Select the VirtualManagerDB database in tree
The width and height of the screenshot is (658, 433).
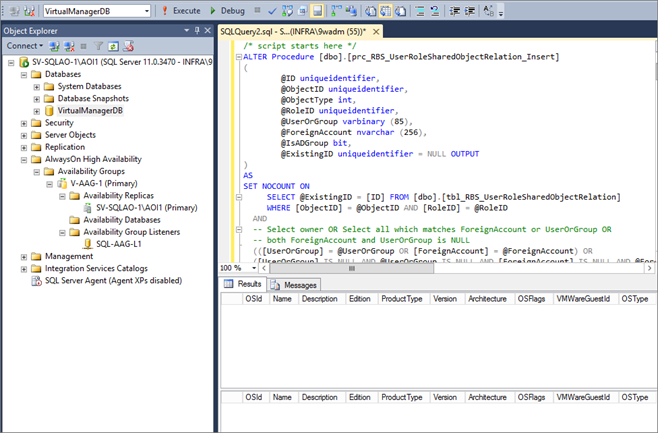(90, 111)
